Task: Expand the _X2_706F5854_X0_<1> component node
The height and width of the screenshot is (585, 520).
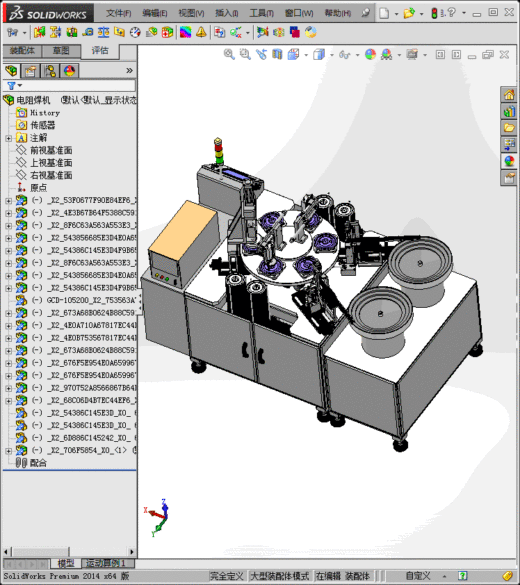Action: click(9, 451)
